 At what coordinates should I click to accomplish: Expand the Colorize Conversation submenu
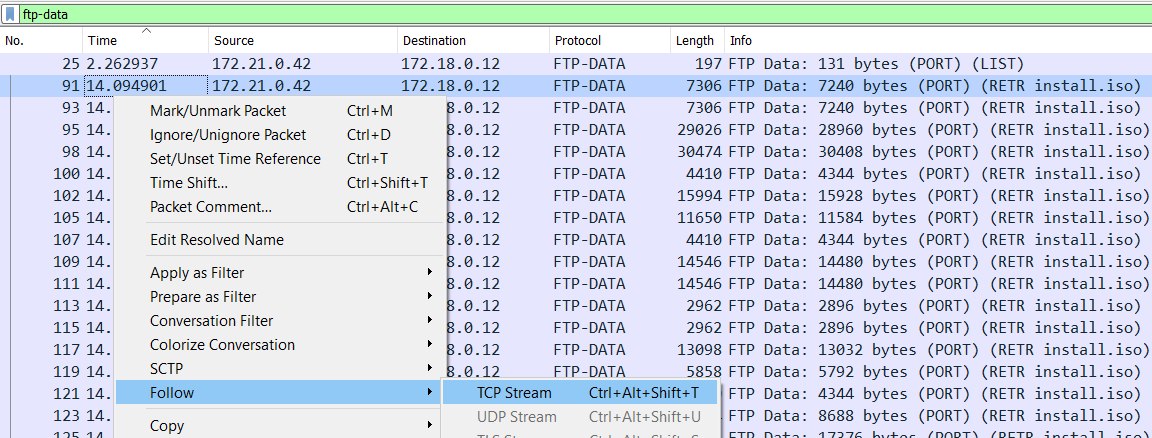pos(281,345)
